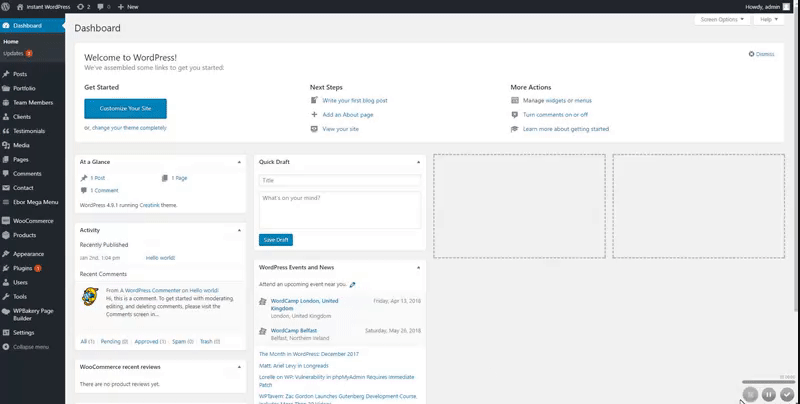Open the '1 Page' link in At a Glance
This screenshot has height=404, width=800.
coord(179,178)
